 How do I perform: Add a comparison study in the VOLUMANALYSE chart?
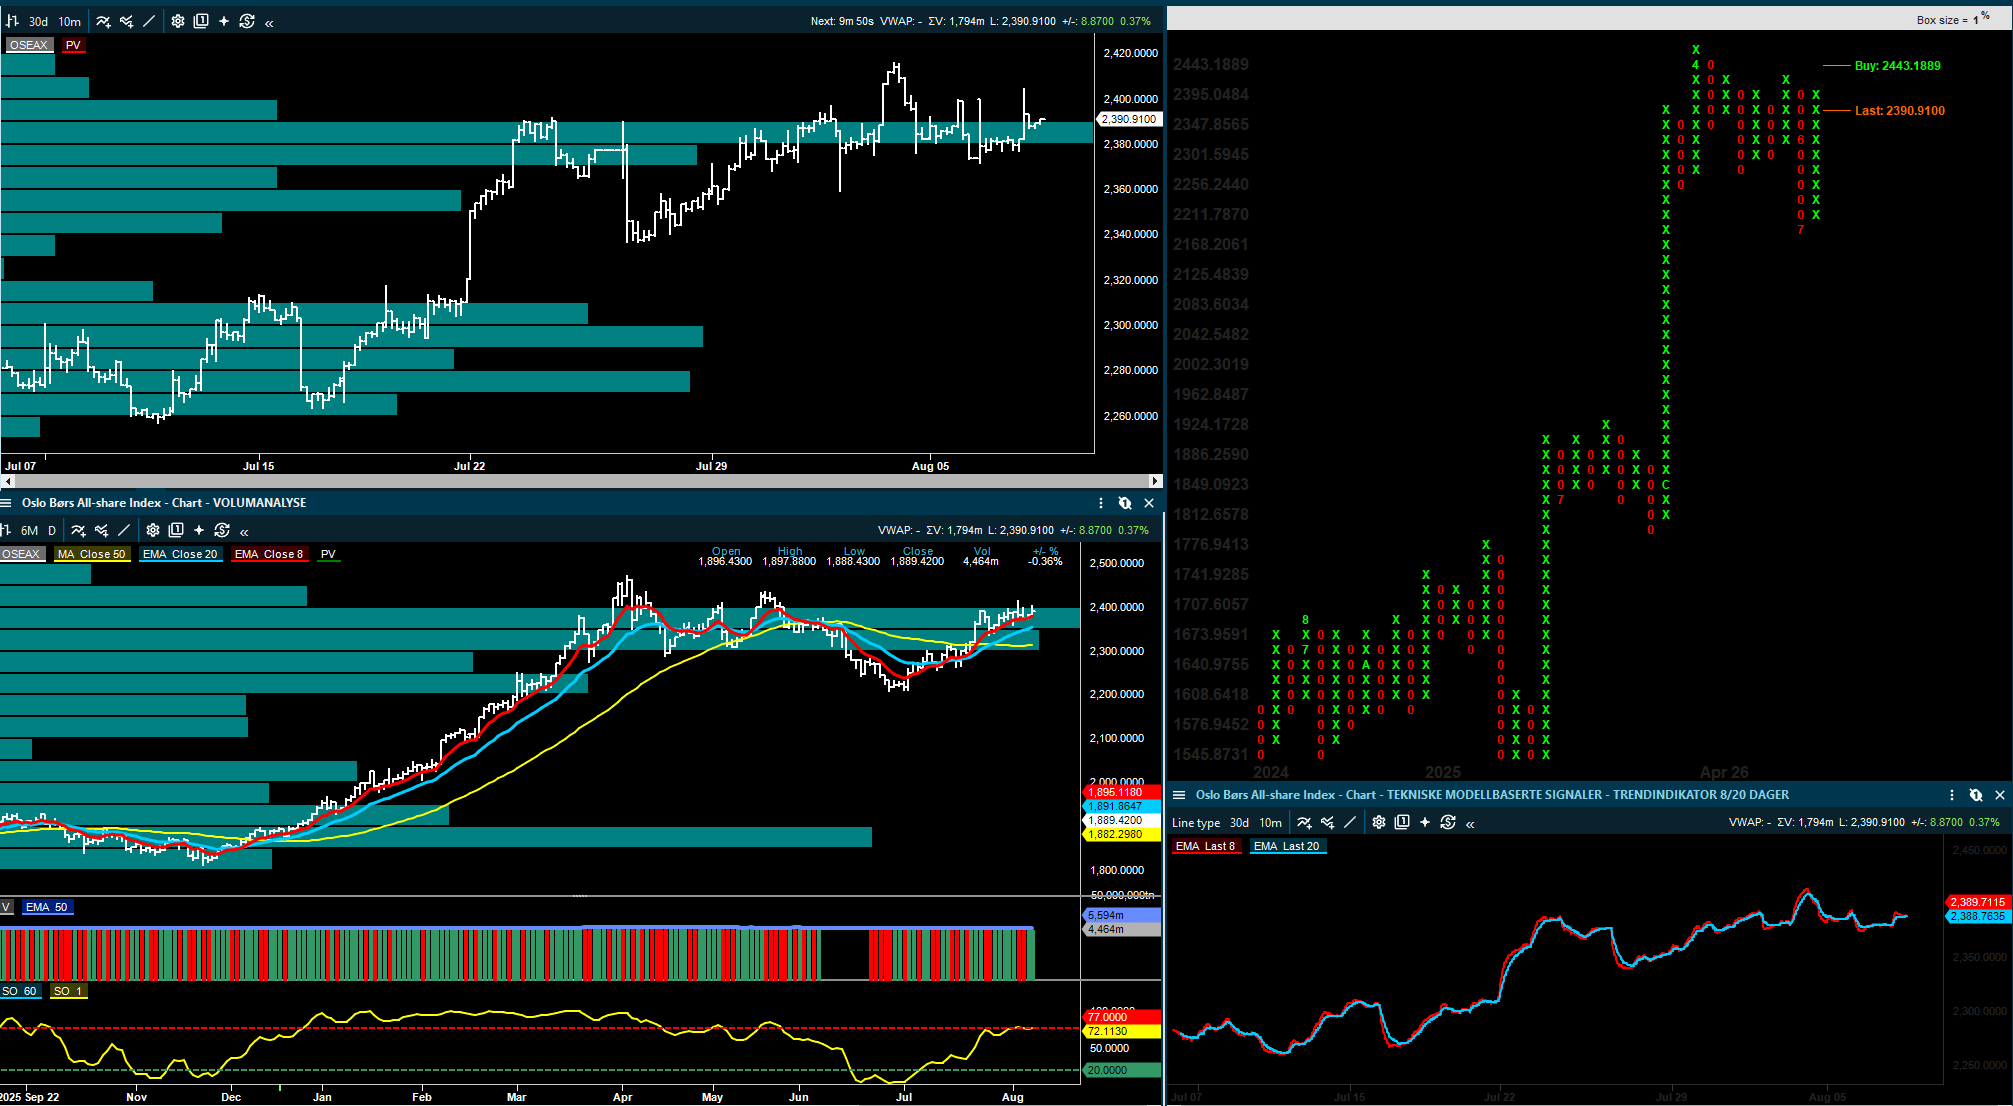coord(101,530)
